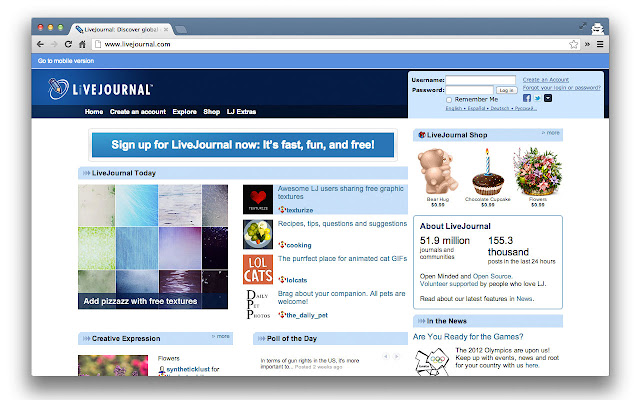This screenshot has height=400, width=640.
Task: Select the Bear Hug gift in the shop
Action: [438, 171]
